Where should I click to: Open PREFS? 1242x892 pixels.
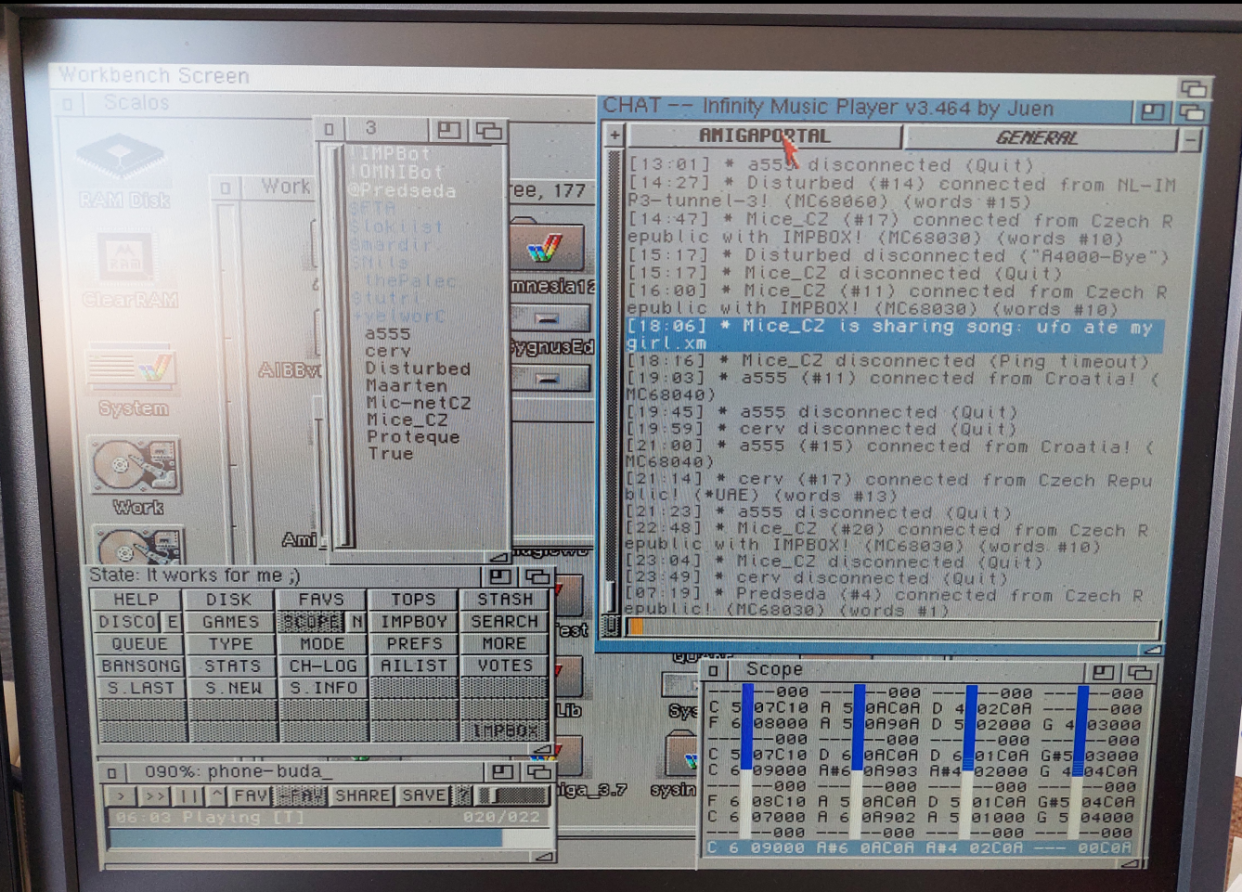[x=413, y=644]
